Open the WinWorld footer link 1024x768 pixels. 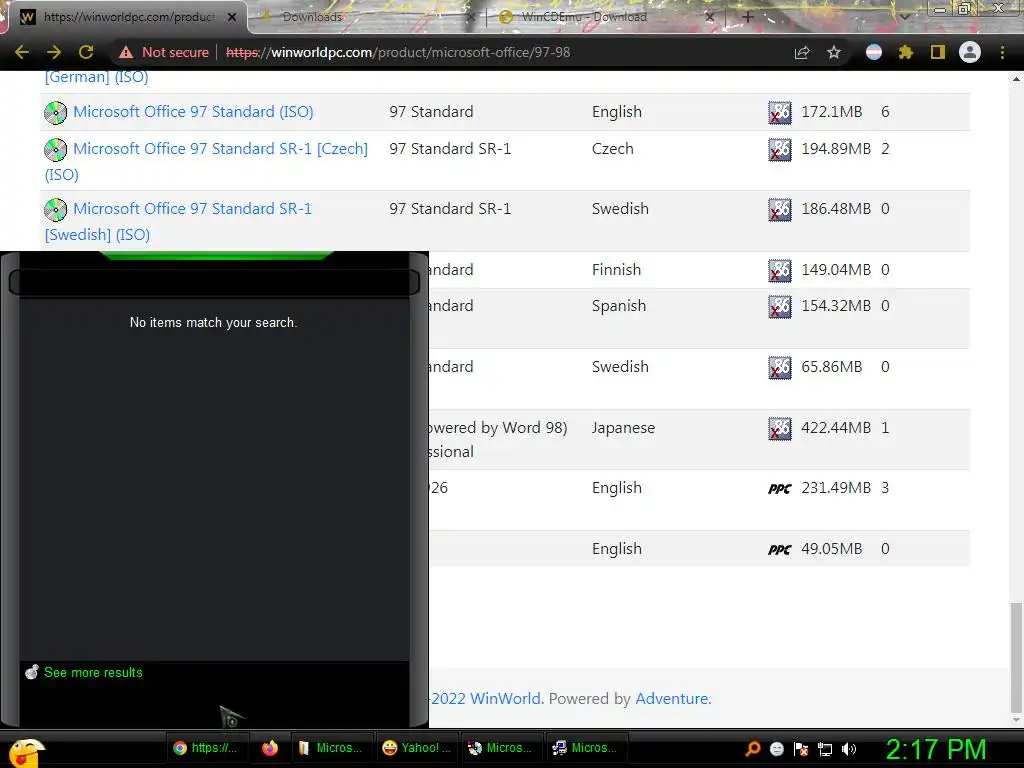tap(505, 699)
